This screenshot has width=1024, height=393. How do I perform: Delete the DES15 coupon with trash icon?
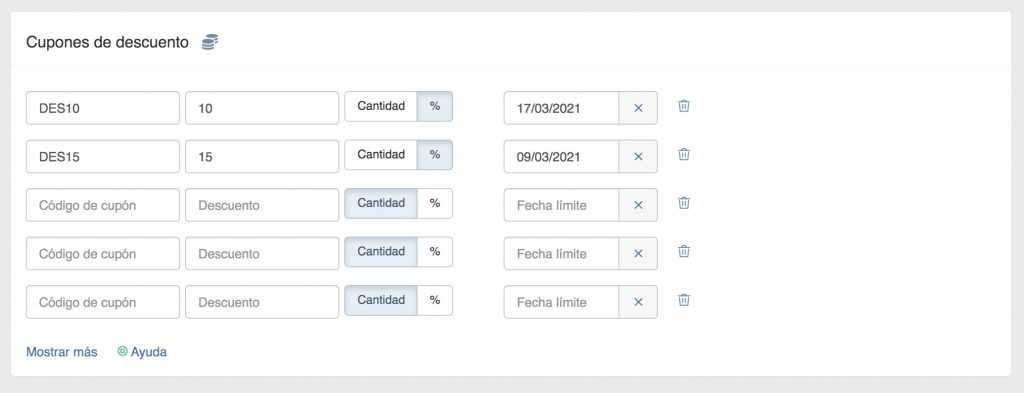(x=684, y=154)
